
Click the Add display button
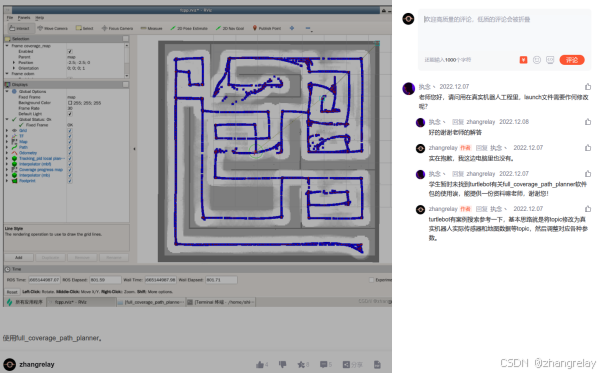click(18, 257)
